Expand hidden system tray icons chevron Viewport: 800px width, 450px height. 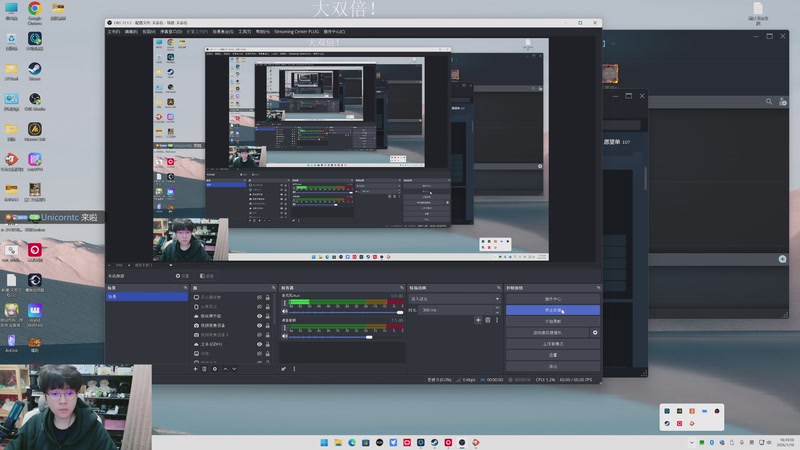pos(691,442)
